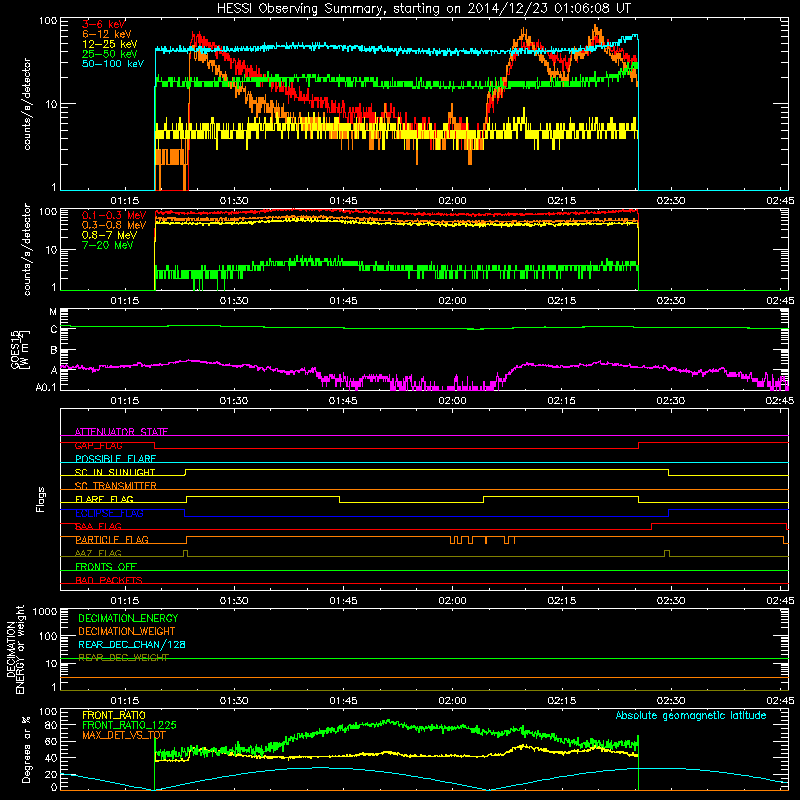Click the 'DECIMATION_WEIGHT' legend label
Viewport: 800px width, 800px height.
[127, 631]
